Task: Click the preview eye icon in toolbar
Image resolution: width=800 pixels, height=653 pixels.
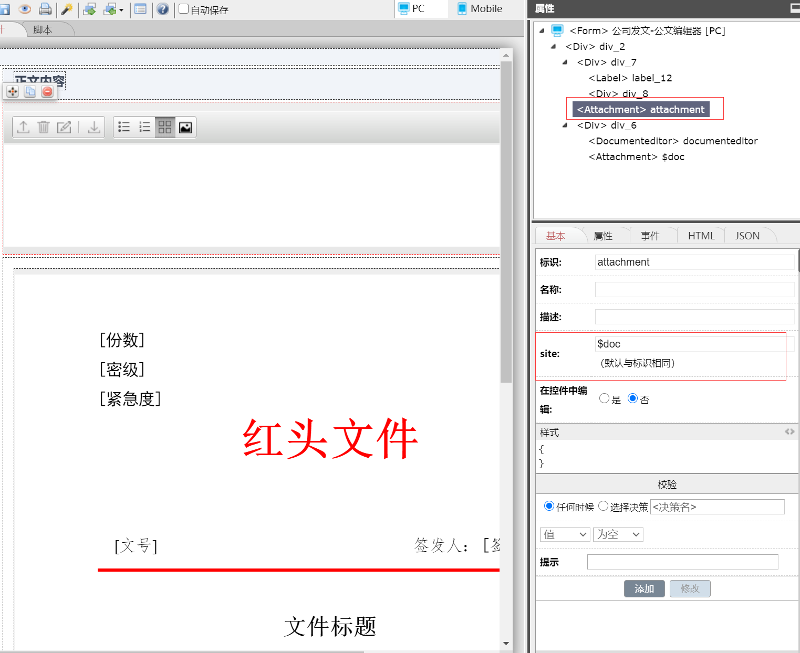Action: click(25, 9)
